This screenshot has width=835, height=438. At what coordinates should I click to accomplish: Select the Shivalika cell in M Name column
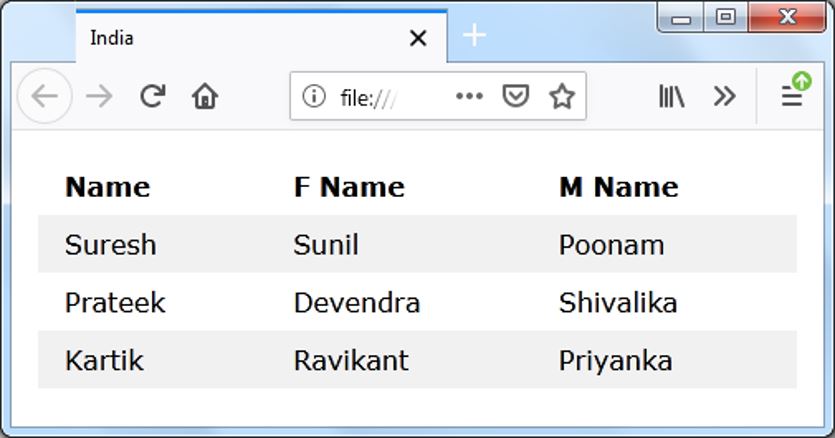[617, 302]
